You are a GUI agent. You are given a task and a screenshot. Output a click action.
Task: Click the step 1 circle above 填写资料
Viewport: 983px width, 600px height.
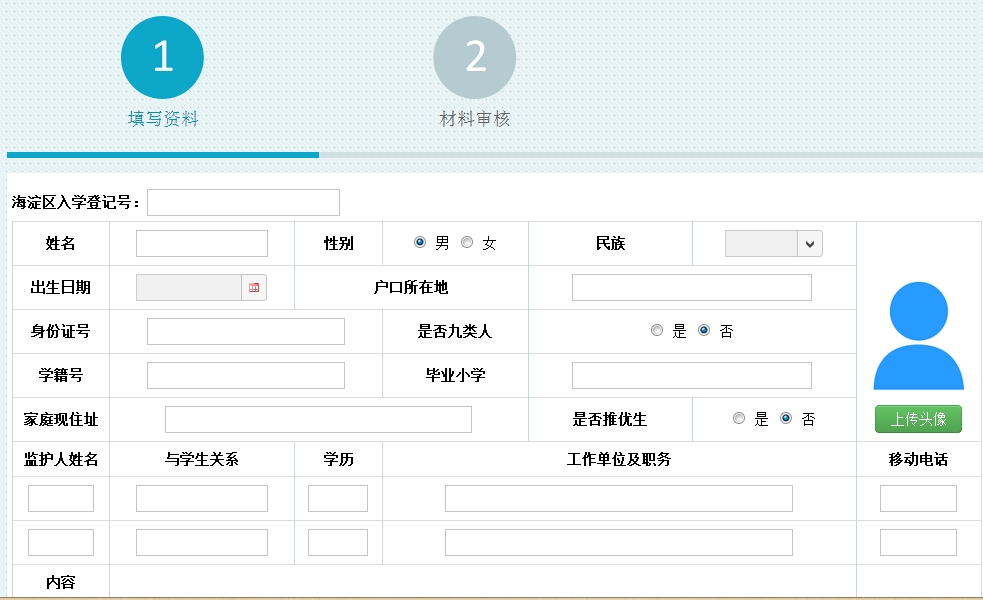(x=162, y=57)
